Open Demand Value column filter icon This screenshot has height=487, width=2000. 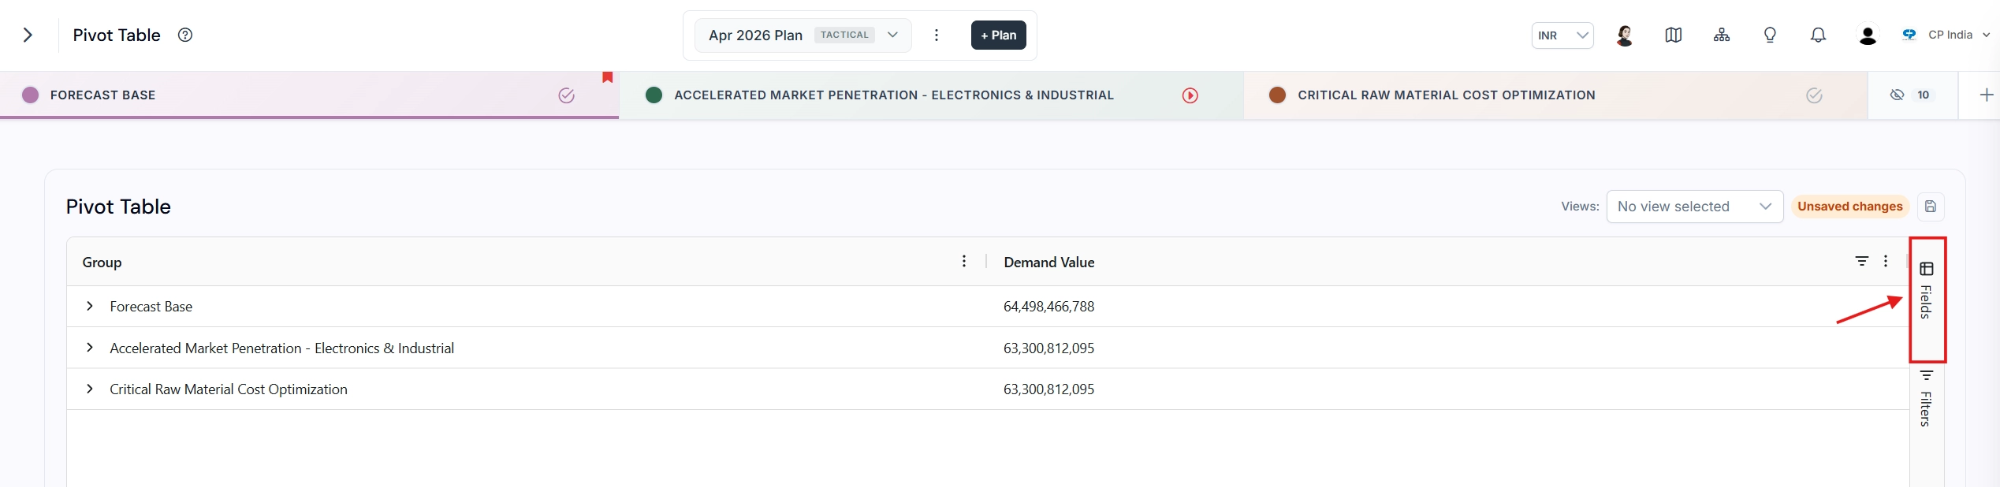(1862, 261)
